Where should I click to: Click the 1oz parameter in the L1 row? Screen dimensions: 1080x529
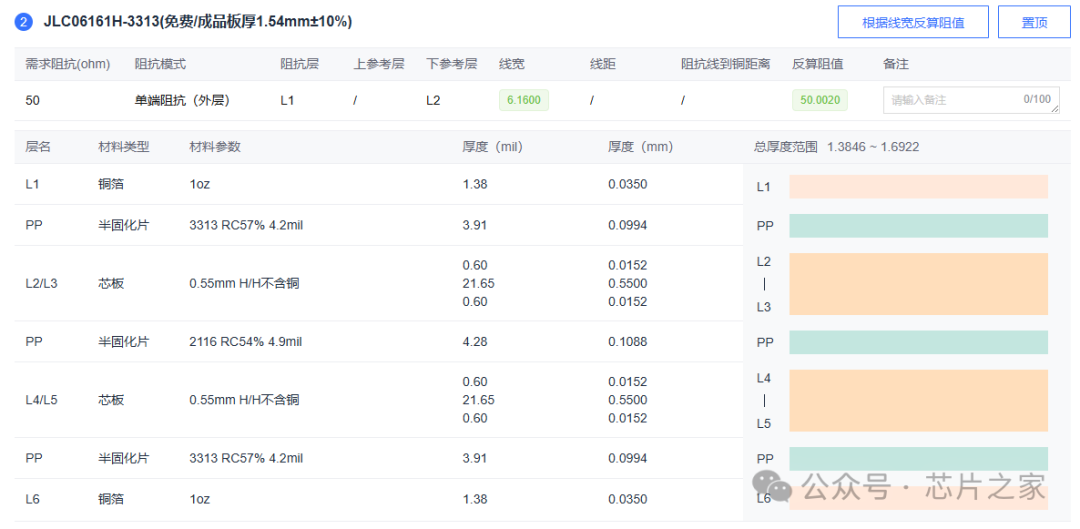(x=200, y=184)
